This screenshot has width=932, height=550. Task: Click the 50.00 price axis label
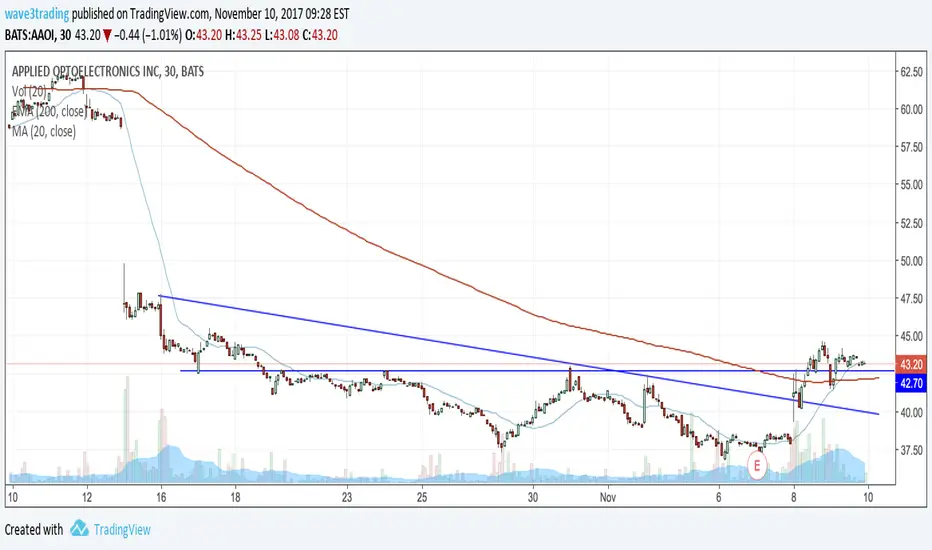pyautogui.click(x=912, y=261)
